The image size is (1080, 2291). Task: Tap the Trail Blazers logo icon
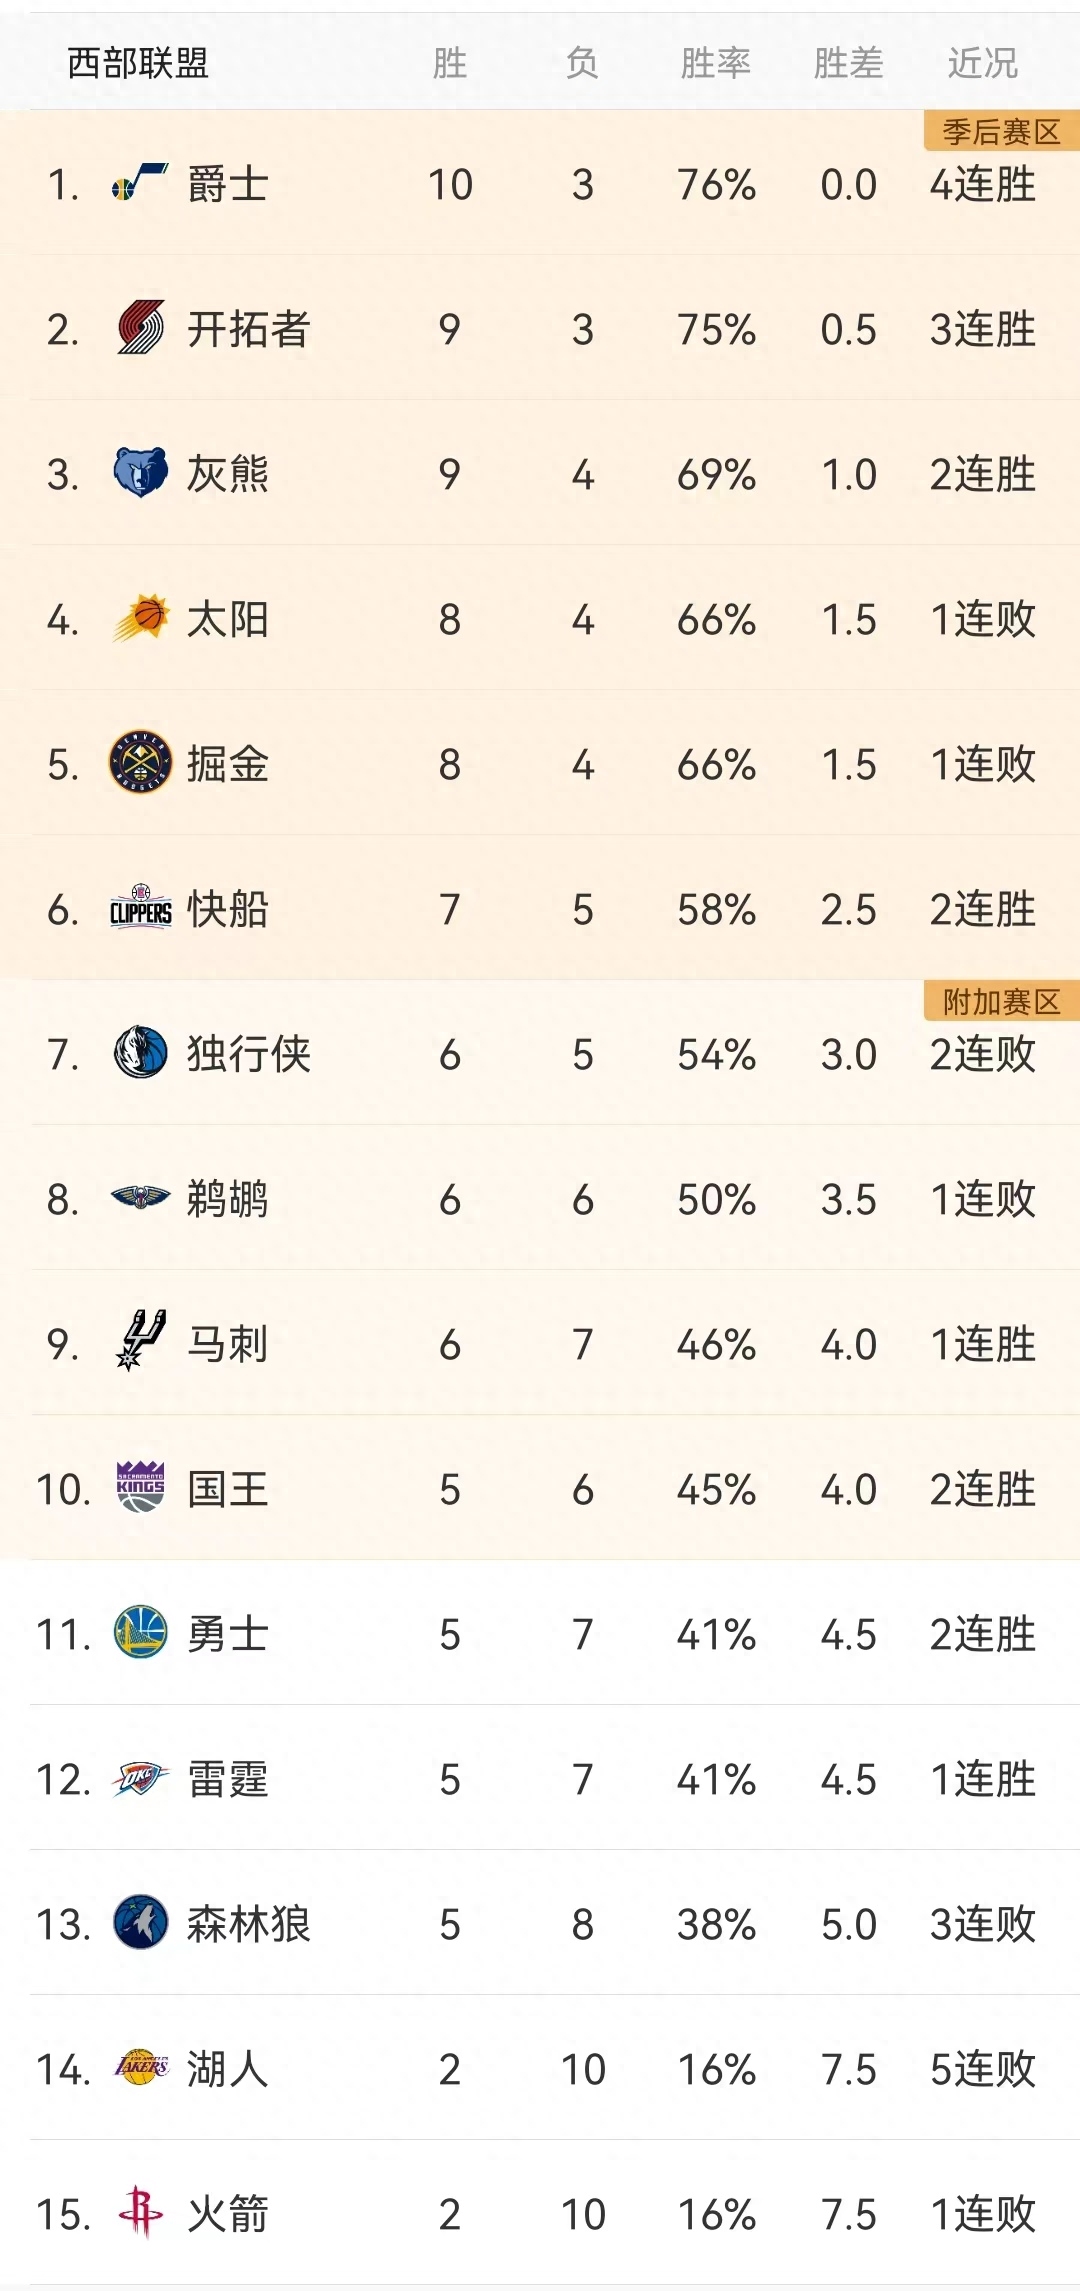click(140, 328)
